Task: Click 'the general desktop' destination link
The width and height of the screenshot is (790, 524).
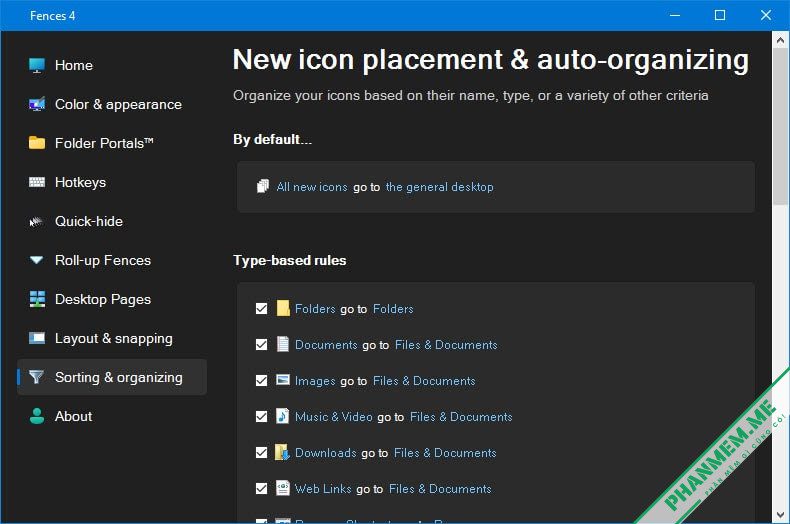Action: coord(439,187)
